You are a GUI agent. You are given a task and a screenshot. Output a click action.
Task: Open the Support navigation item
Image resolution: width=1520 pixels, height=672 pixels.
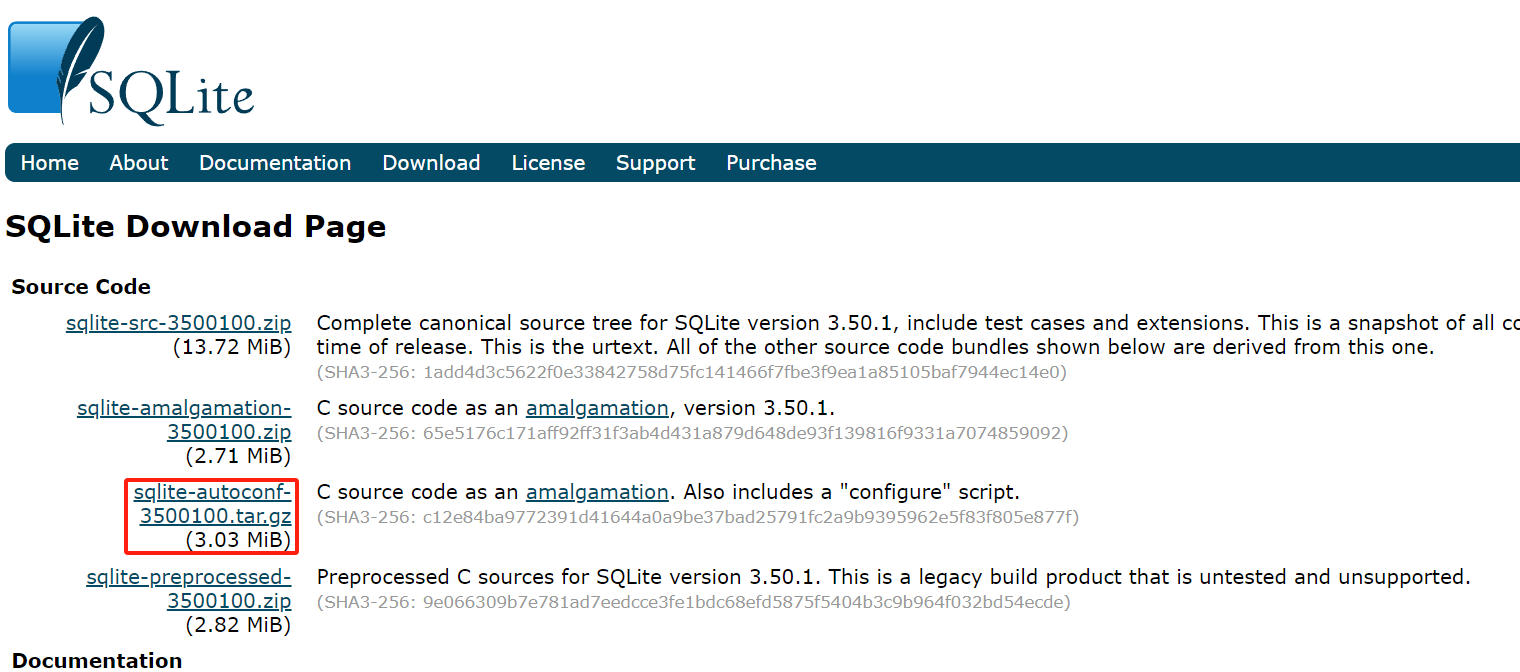coord(655,162)
